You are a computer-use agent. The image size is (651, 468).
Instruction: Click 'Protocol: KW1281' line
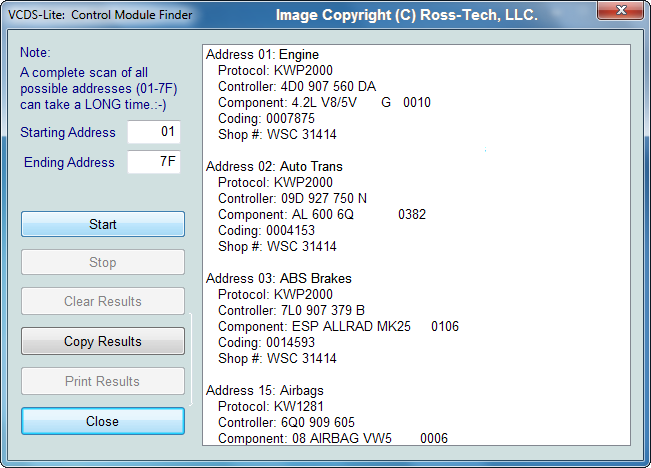pos(271,406)
